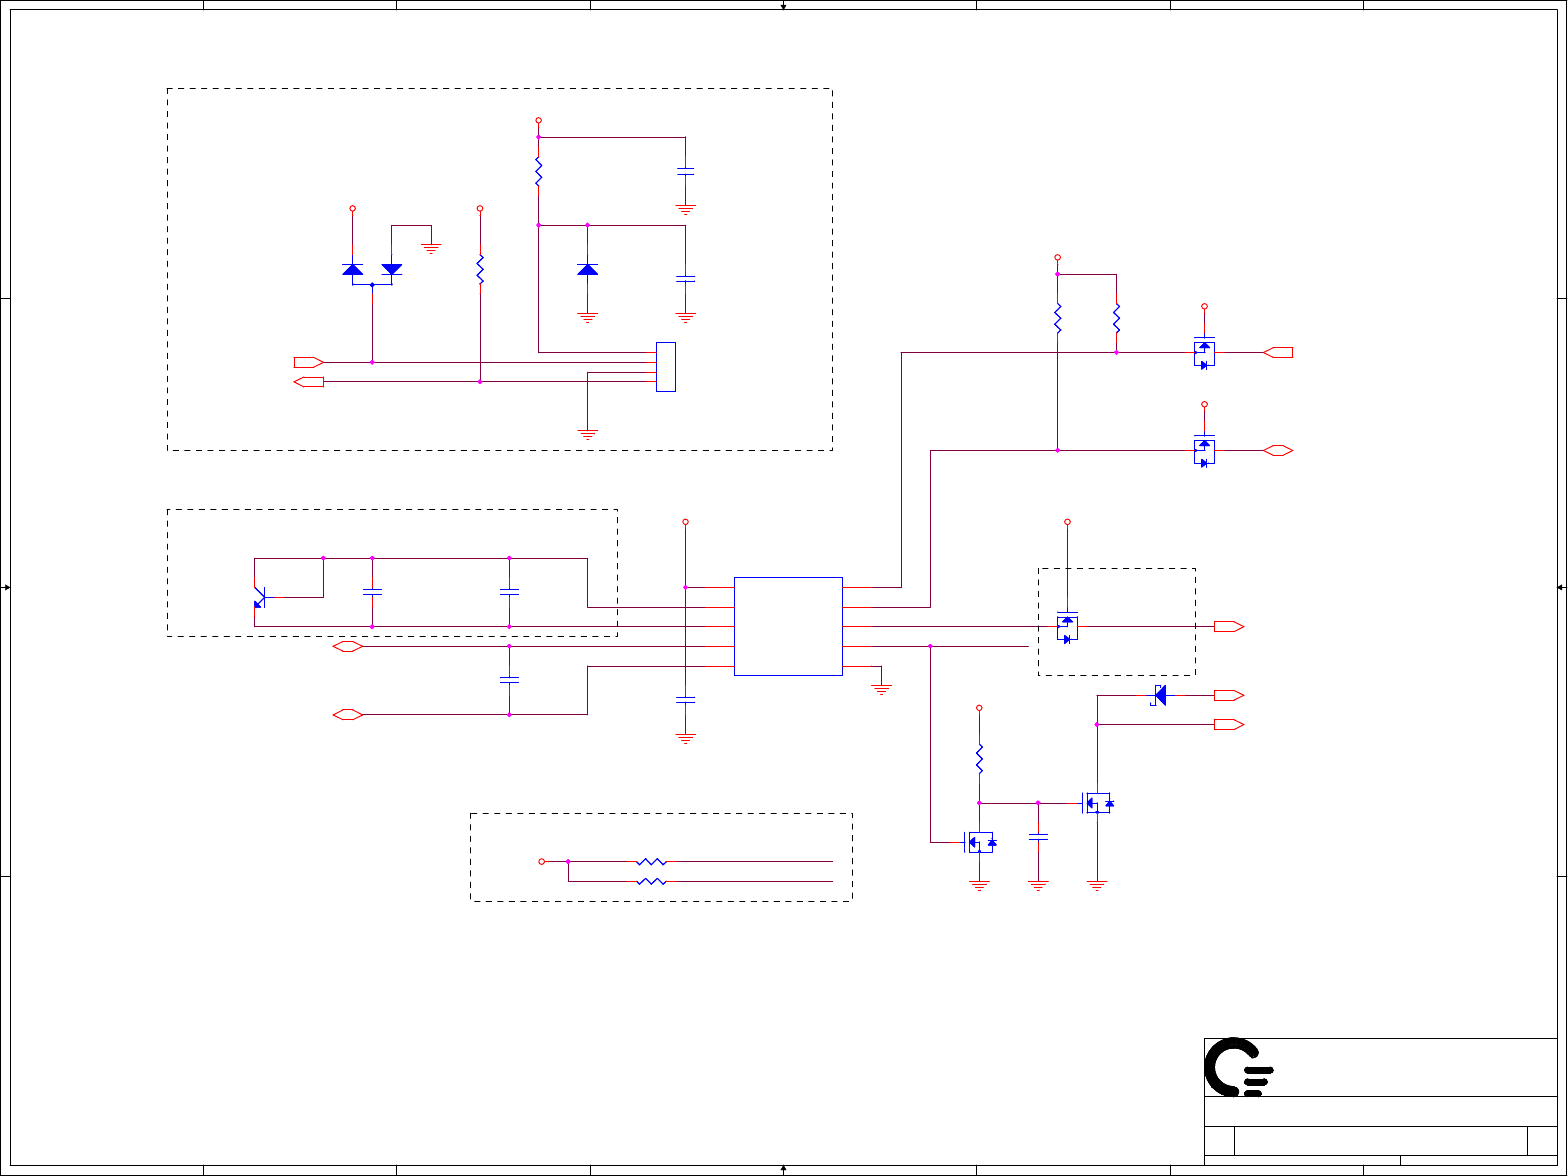Select top capacitor in connector dashed block
This screenshot has width=1568, height=1176.
pyautogui.click(x=686, y=172)
